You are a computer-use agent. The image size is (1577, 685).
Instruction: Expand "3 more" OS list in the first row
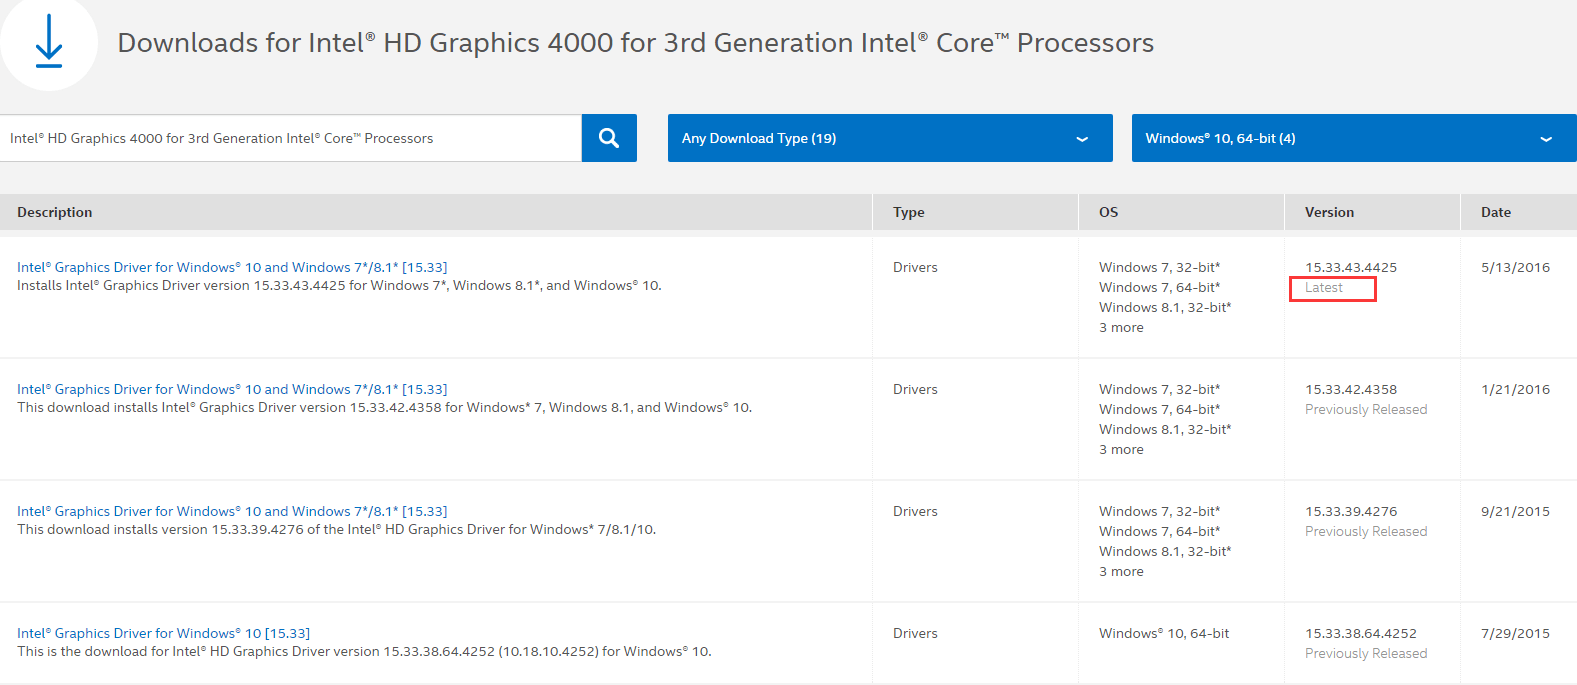point(1121,327)
